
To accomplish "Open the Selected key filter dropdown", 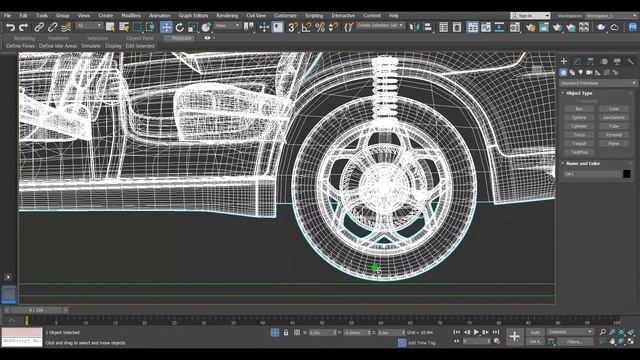I will tap(570, 332).
